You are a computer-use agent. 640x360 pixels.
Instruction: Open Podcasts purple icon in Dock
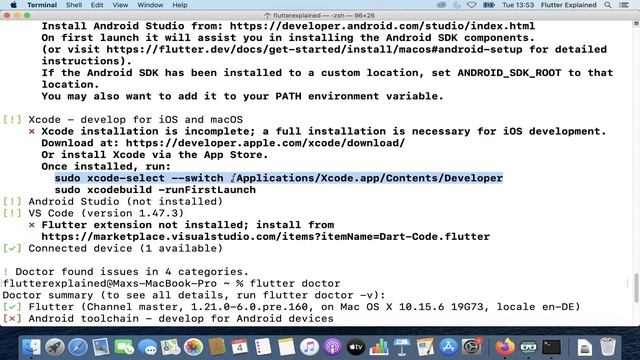(332, 347)
